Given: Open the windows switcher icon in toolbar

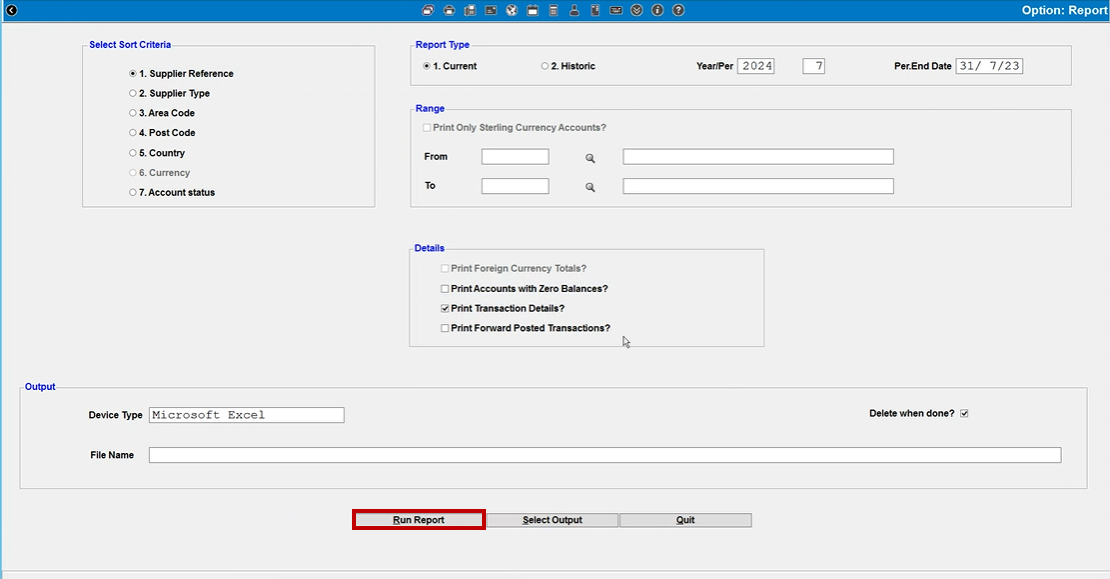Looking at the screenshot, I should [x=428, y=10].
